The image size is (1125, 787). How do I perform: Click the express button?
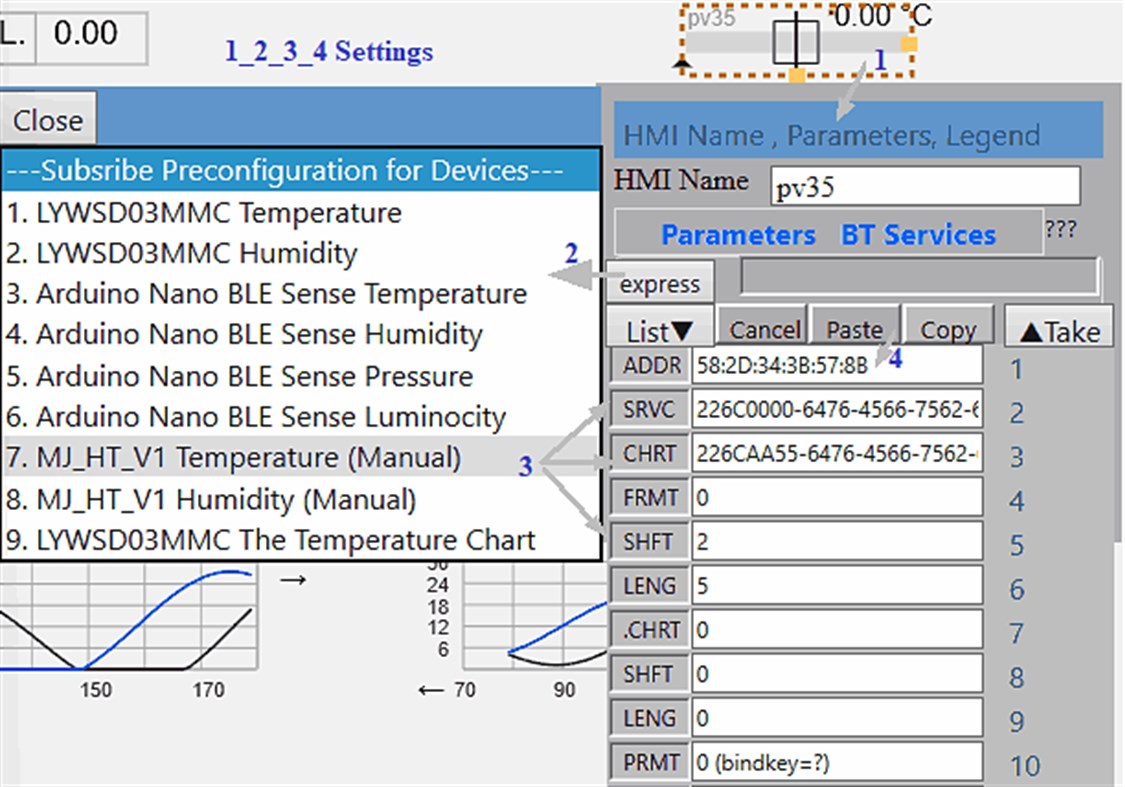click(659, 282)
